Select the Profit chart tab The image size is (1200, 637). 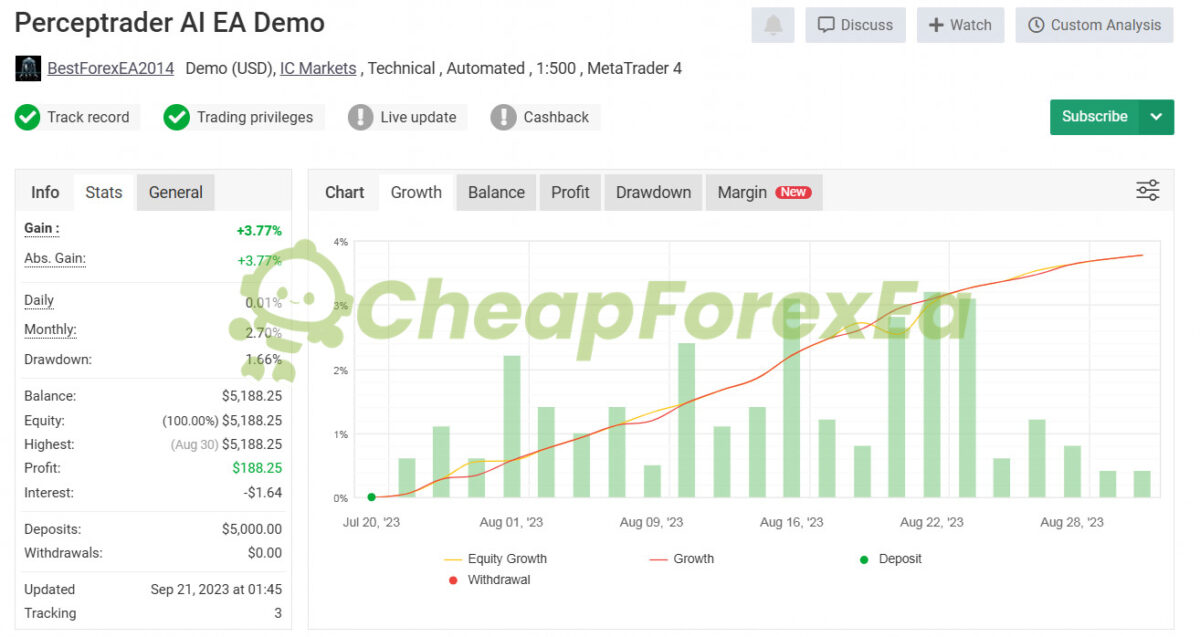tap(570, 192)
